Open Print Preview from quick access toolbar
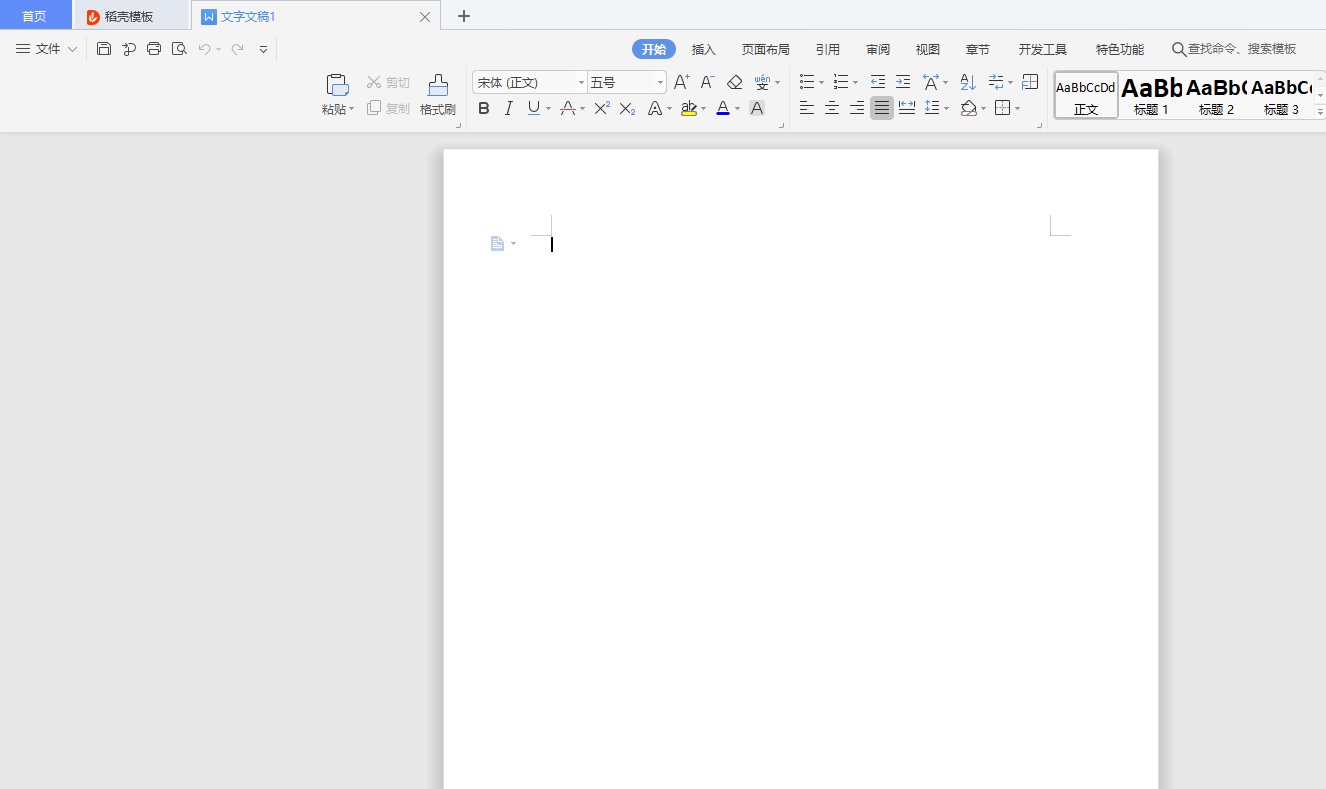The height and width of the screenshot is (789, 1326). coord(179,48)
